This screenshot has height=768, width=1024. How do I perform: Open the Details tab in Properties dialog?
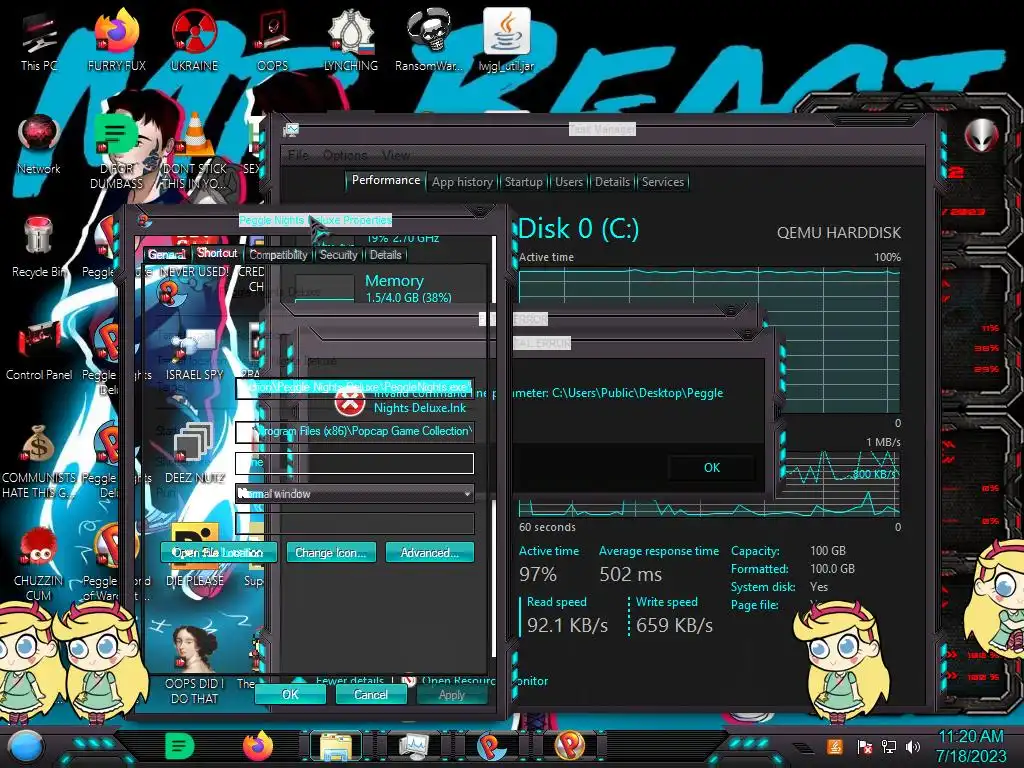[x=385, y=255]
